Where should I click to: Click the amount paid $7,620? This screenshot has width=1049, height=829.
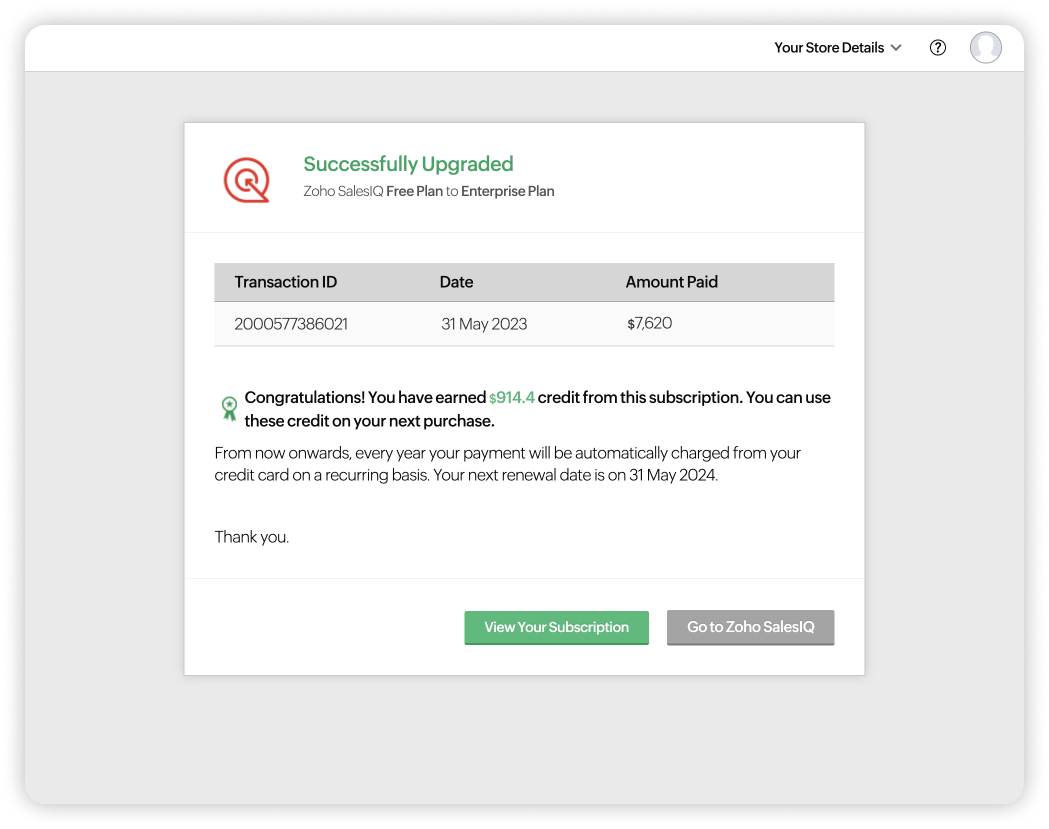[649, 323]
